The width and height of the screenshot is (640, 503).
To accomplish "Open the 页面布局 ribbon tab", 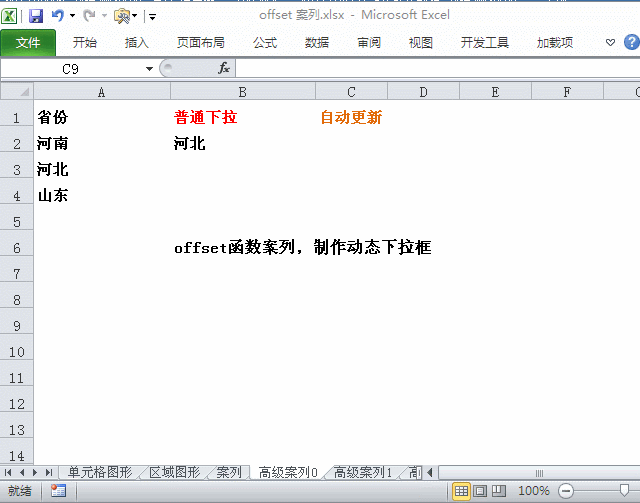I will [x=200, y=42].
